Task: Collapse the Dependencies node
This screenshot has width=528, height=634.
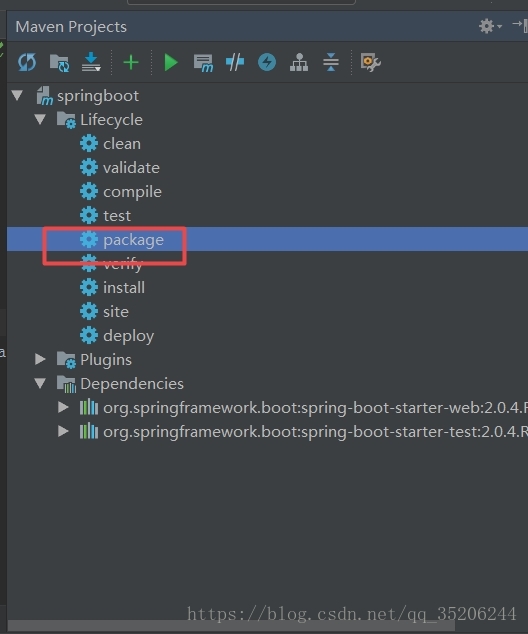Action: click(x=40, y=383)
